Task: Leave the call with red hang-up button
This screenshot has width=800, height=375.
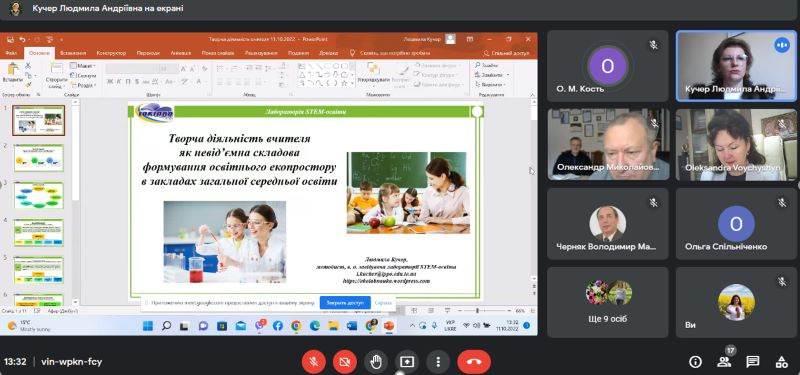Action: [x=474, y=362]
